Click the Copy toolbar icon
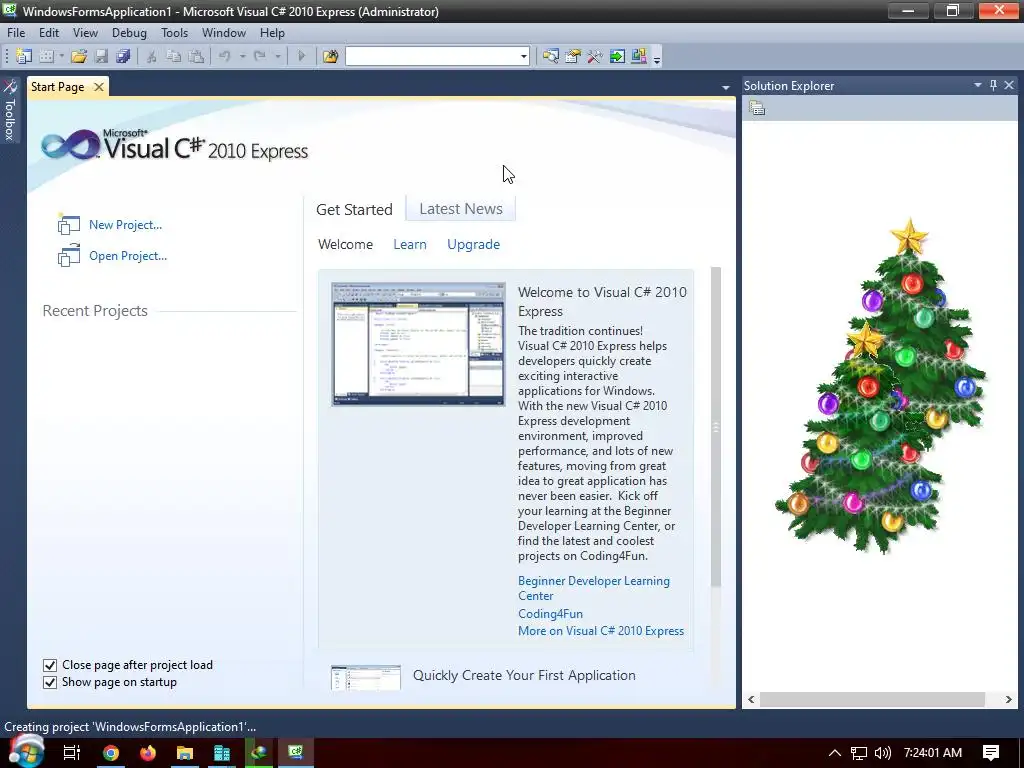This screenshot has width=1024, height=768. (x=174, y=57)
